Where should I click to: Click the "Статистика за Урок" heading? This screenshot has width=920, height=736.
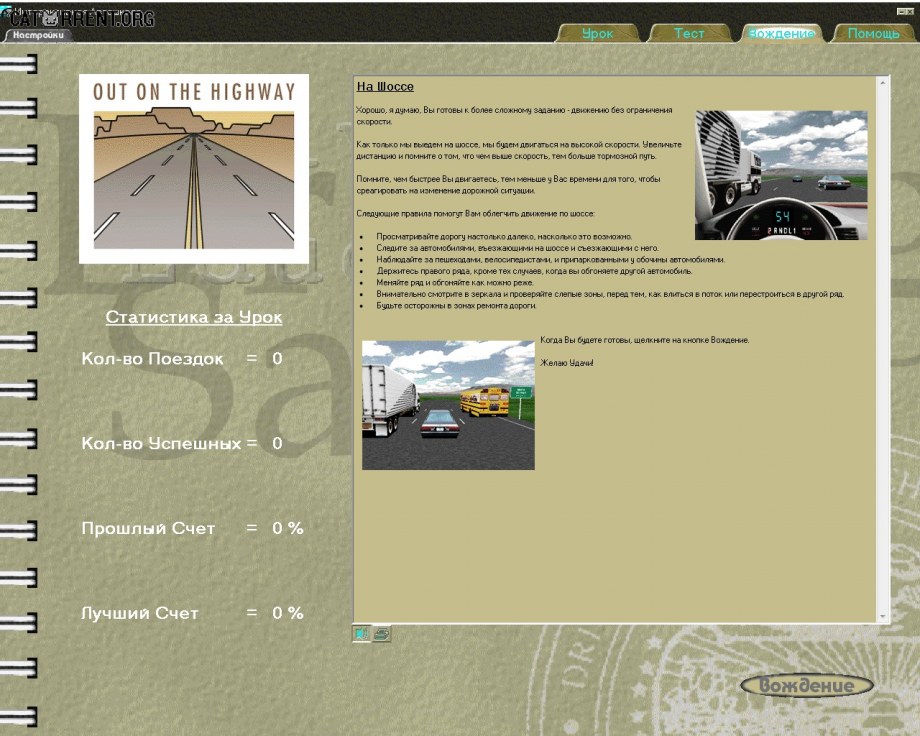194,317
